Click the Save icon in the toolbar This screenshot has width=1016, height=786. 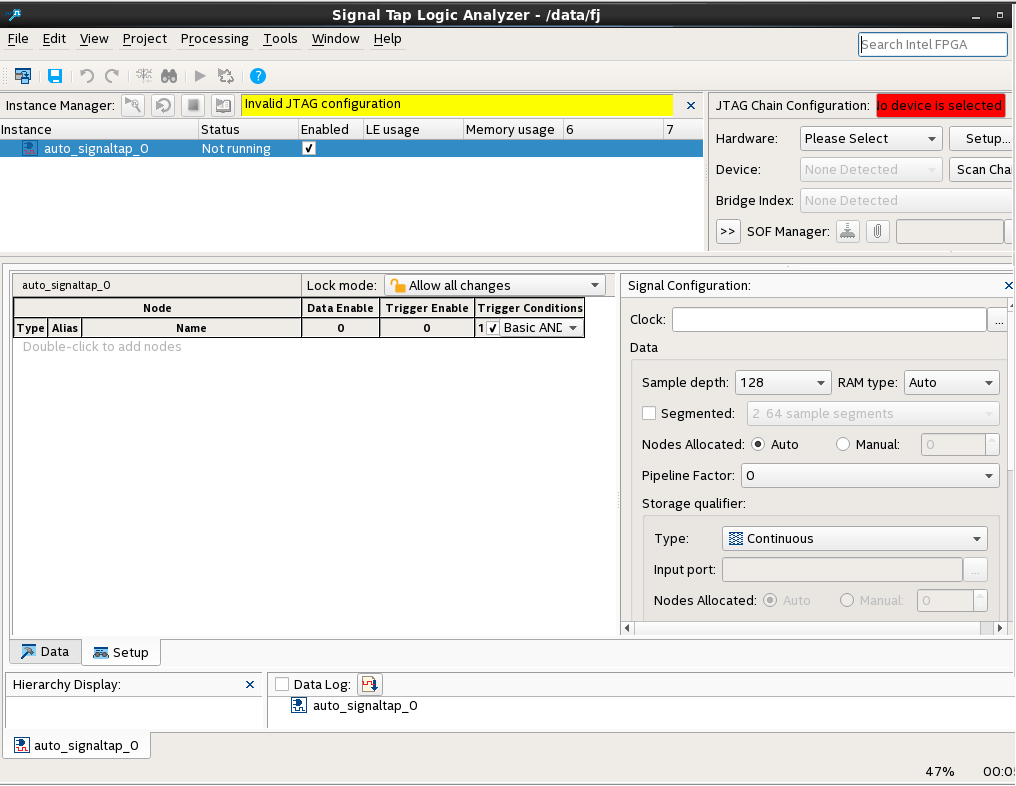point(55,76)
